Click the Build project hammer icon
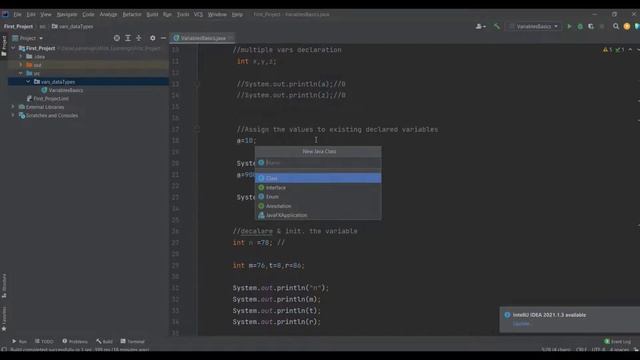Image resolution: width=640 pixels, height=360 pixels. point(497,27)
